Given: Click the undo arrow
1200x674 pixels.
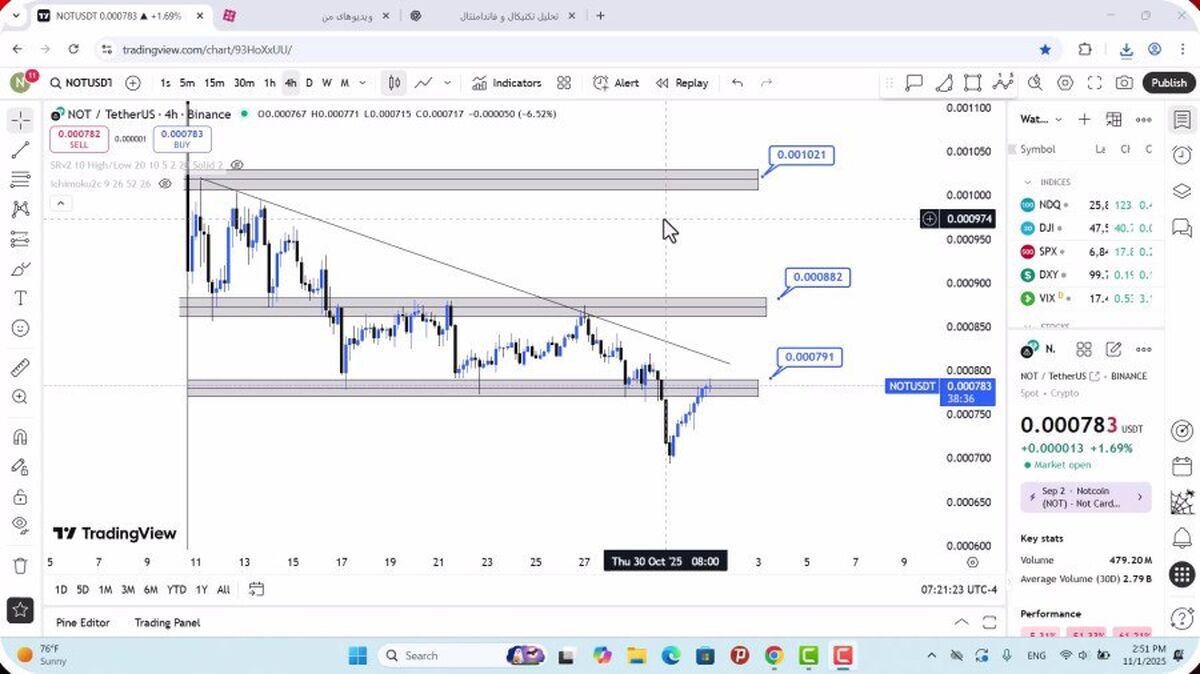Looking at the screenshot, I should tap(737, 83).
